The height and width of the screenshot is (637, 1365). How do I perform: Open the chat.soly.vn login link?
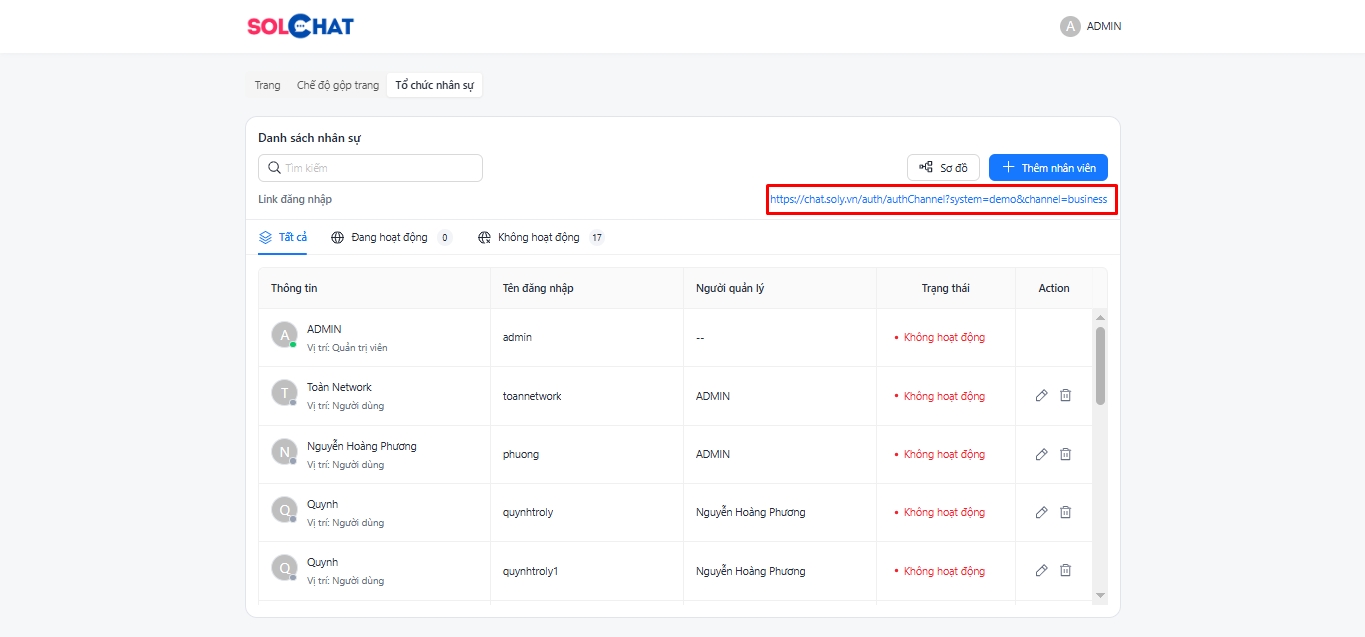tap(938, 199)
